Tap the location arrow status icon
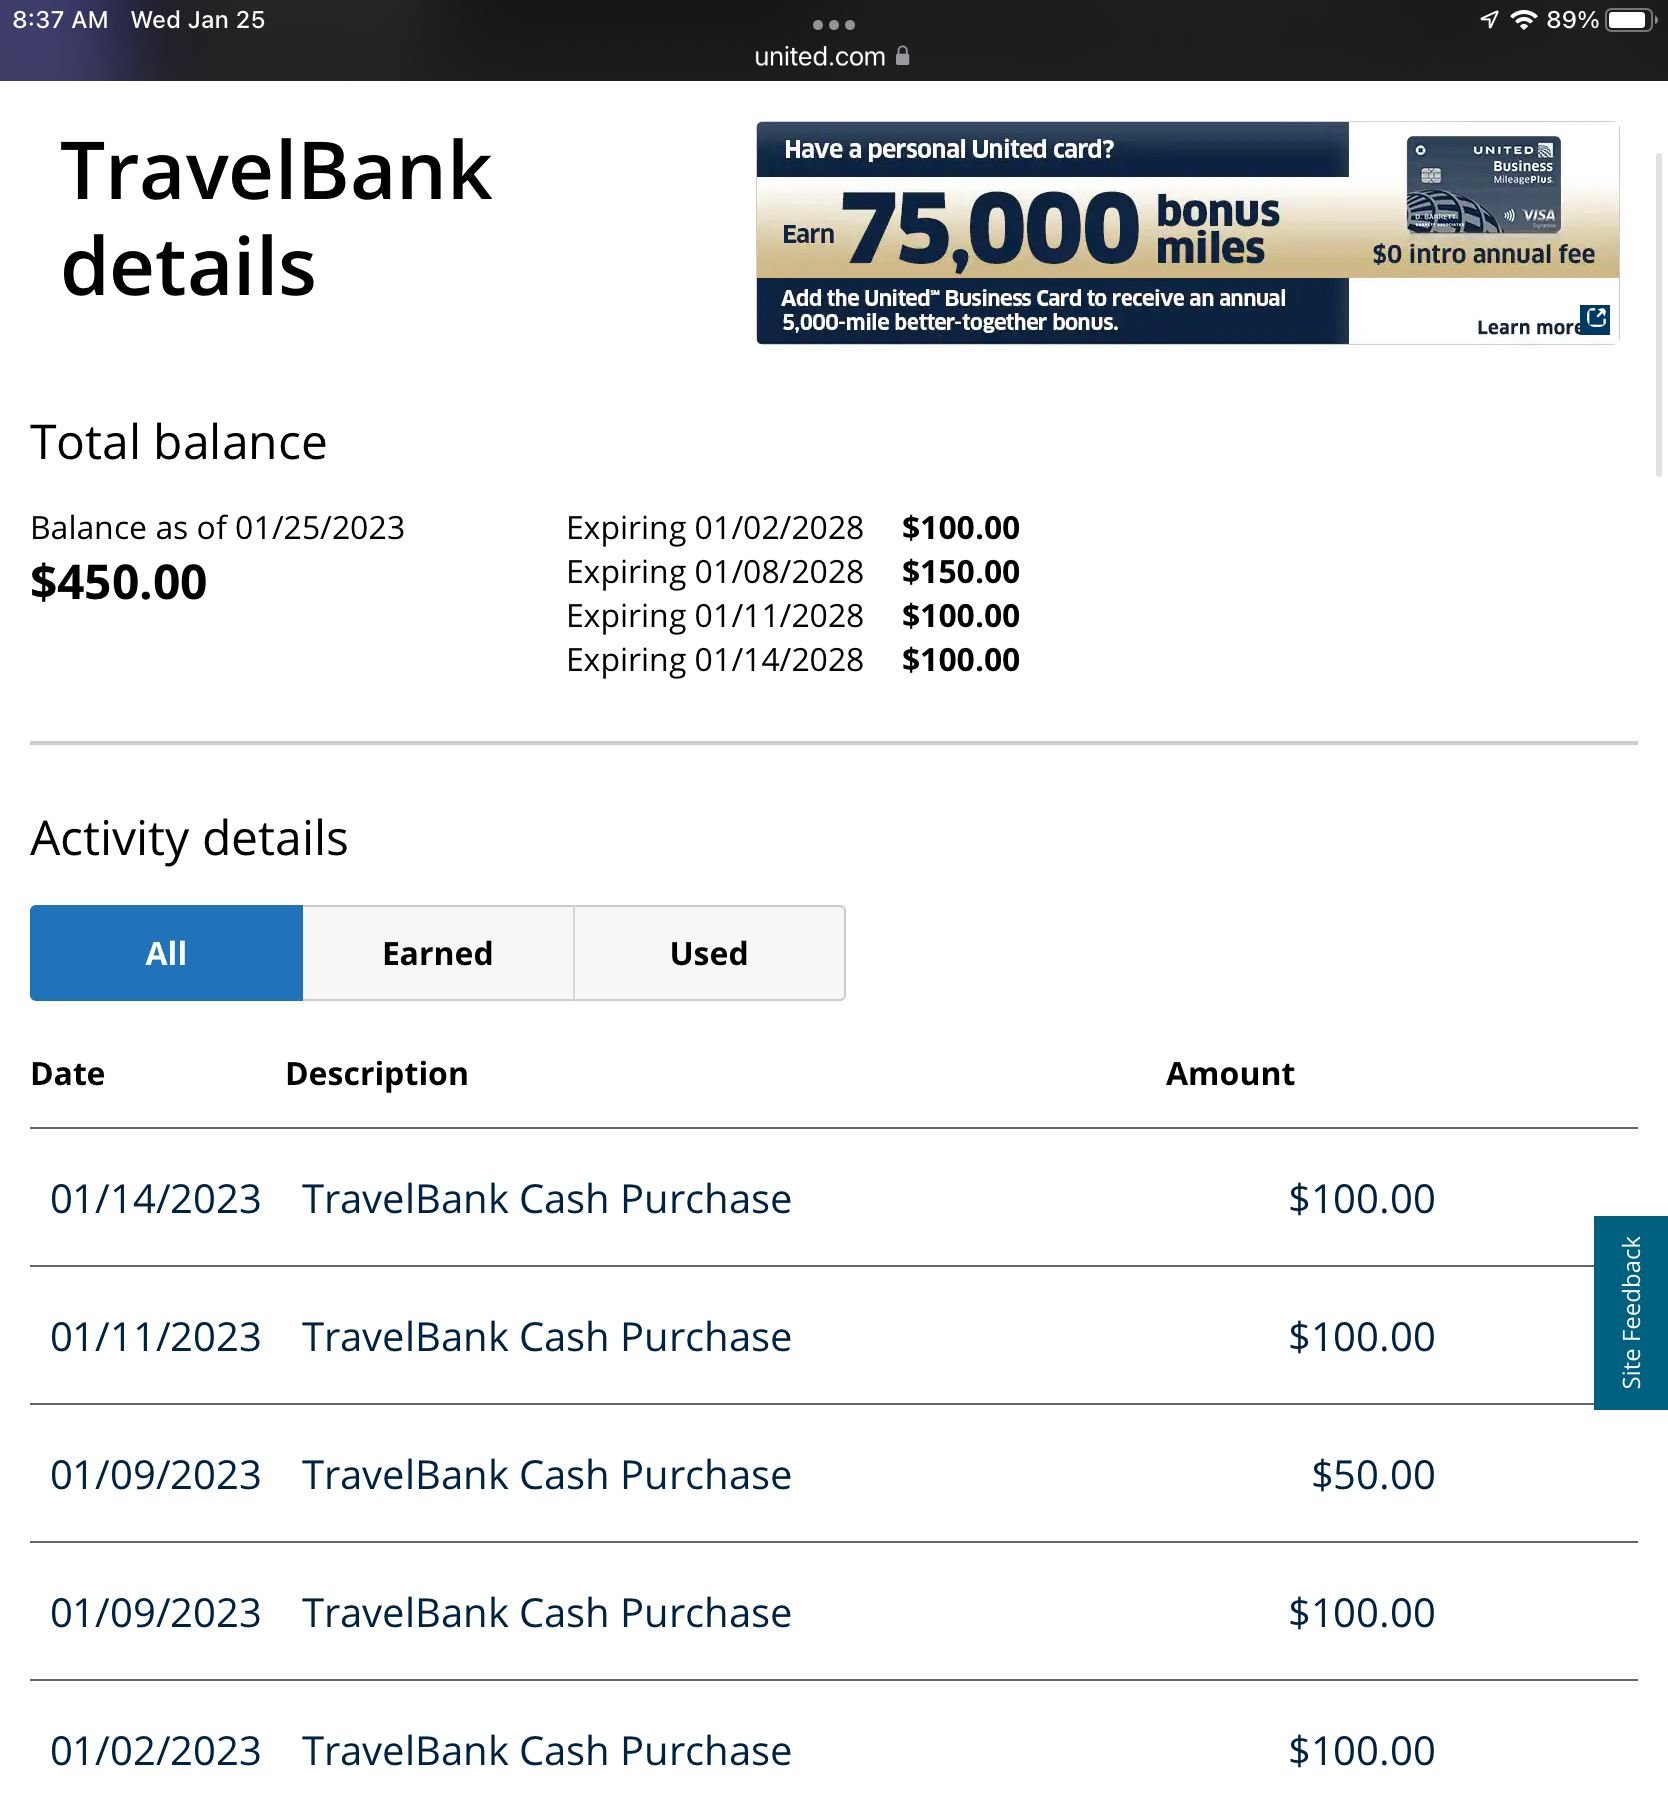1668x1805 pixels. 1489,20
